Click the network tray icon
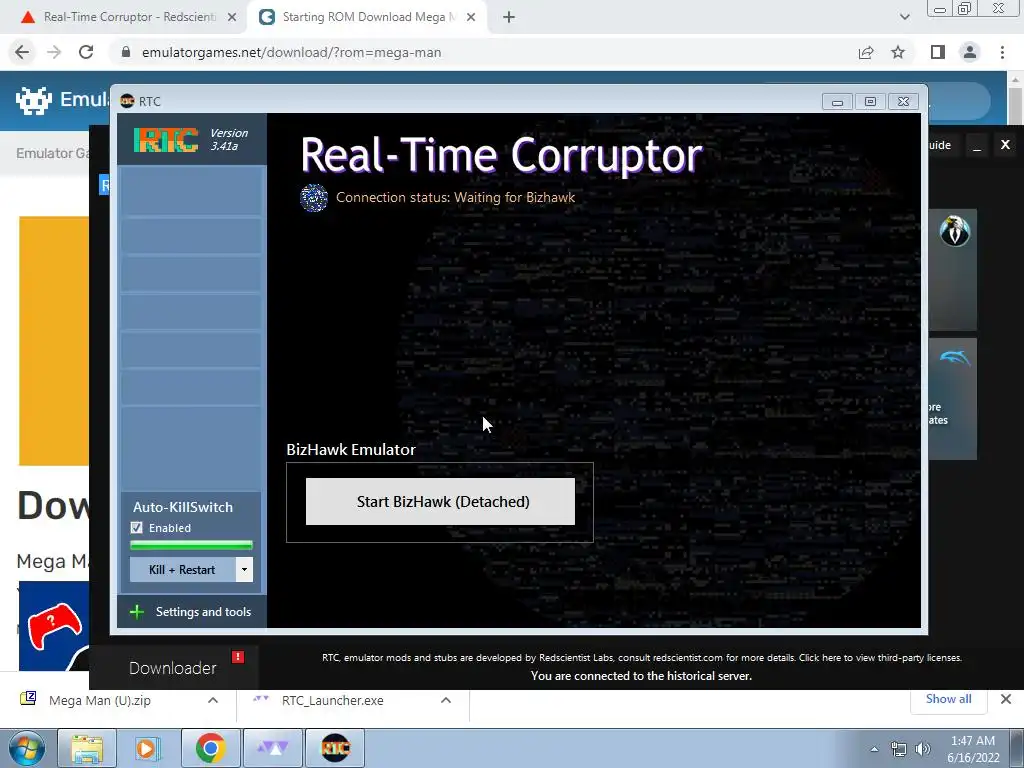1024x768 pixels. (x=899, y=749)
